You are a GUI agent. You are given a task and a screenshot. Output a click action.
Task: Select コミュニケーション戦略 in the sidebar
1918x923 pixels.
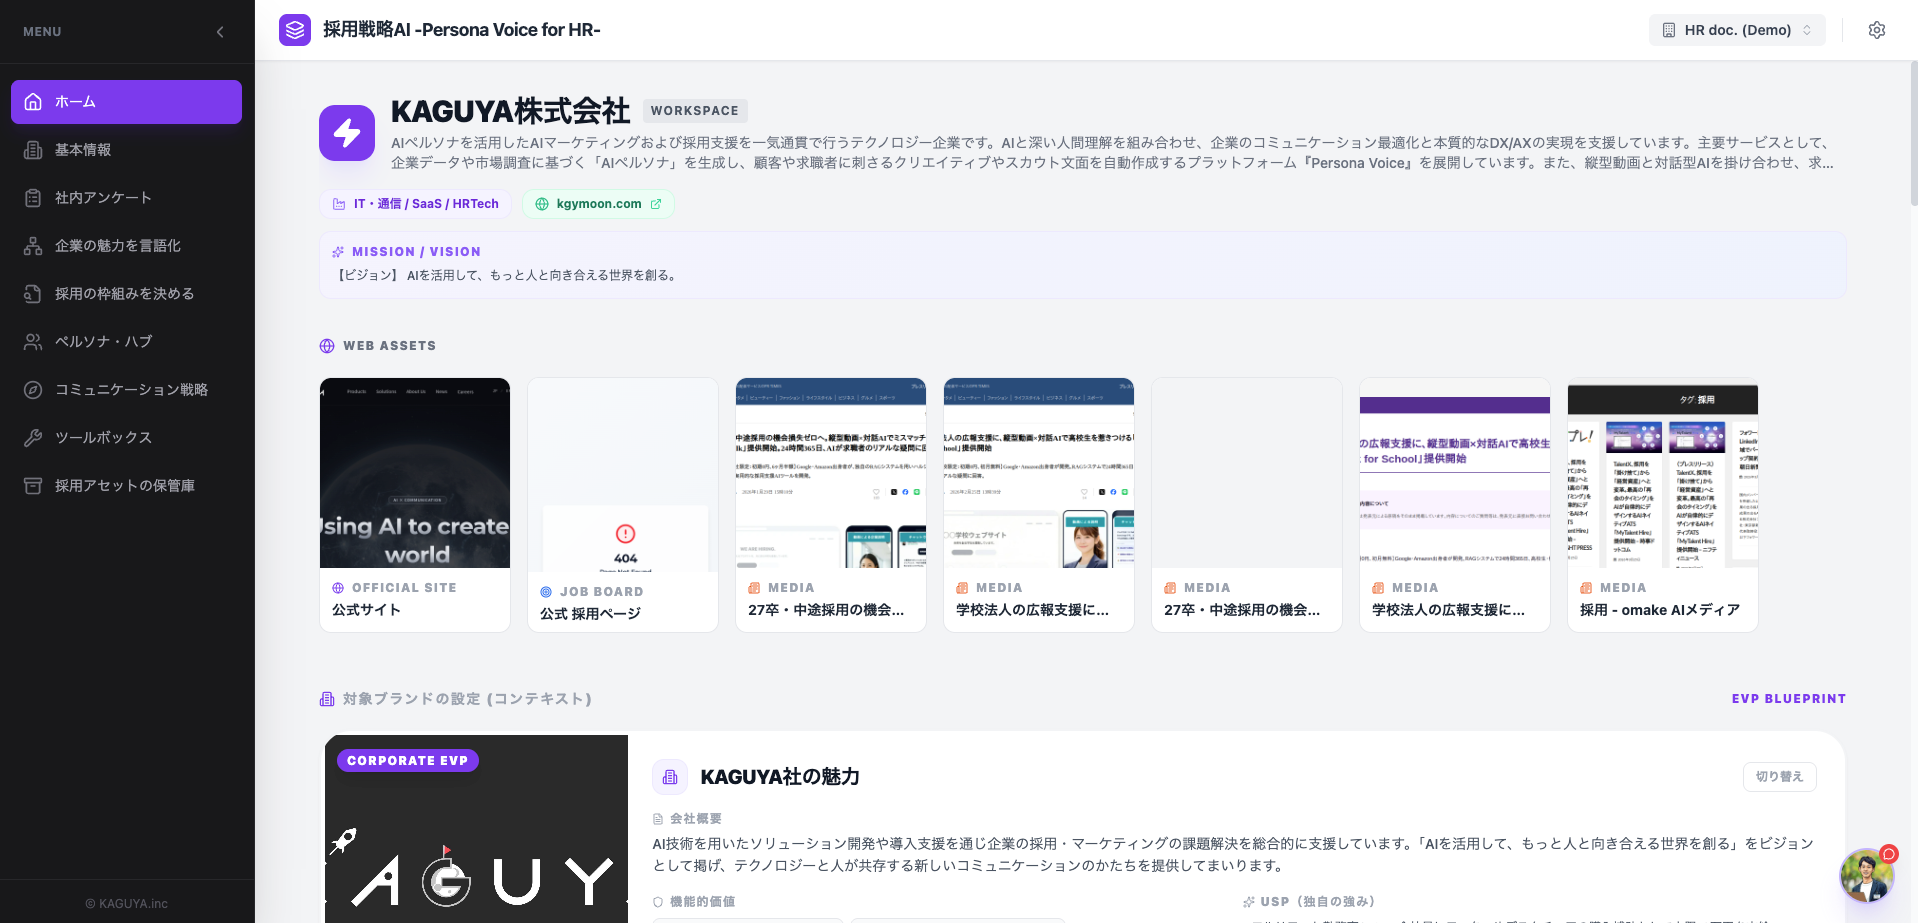126,390
